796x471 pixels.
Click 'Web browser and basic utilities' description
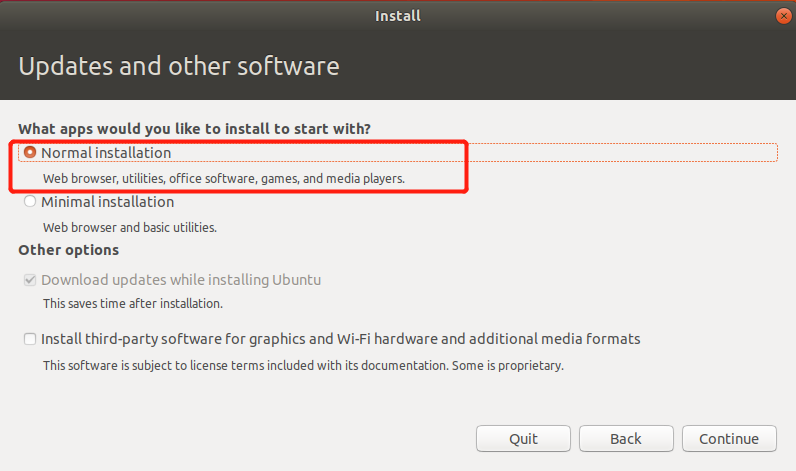129,227
